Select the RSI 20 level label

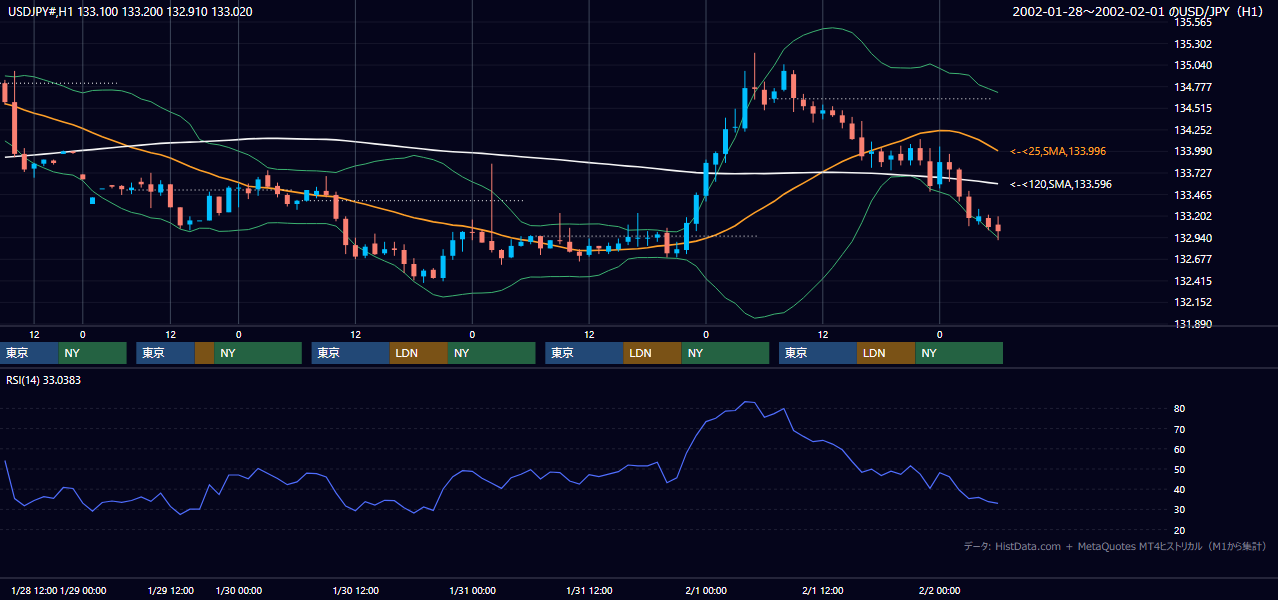click(1180, 530)
